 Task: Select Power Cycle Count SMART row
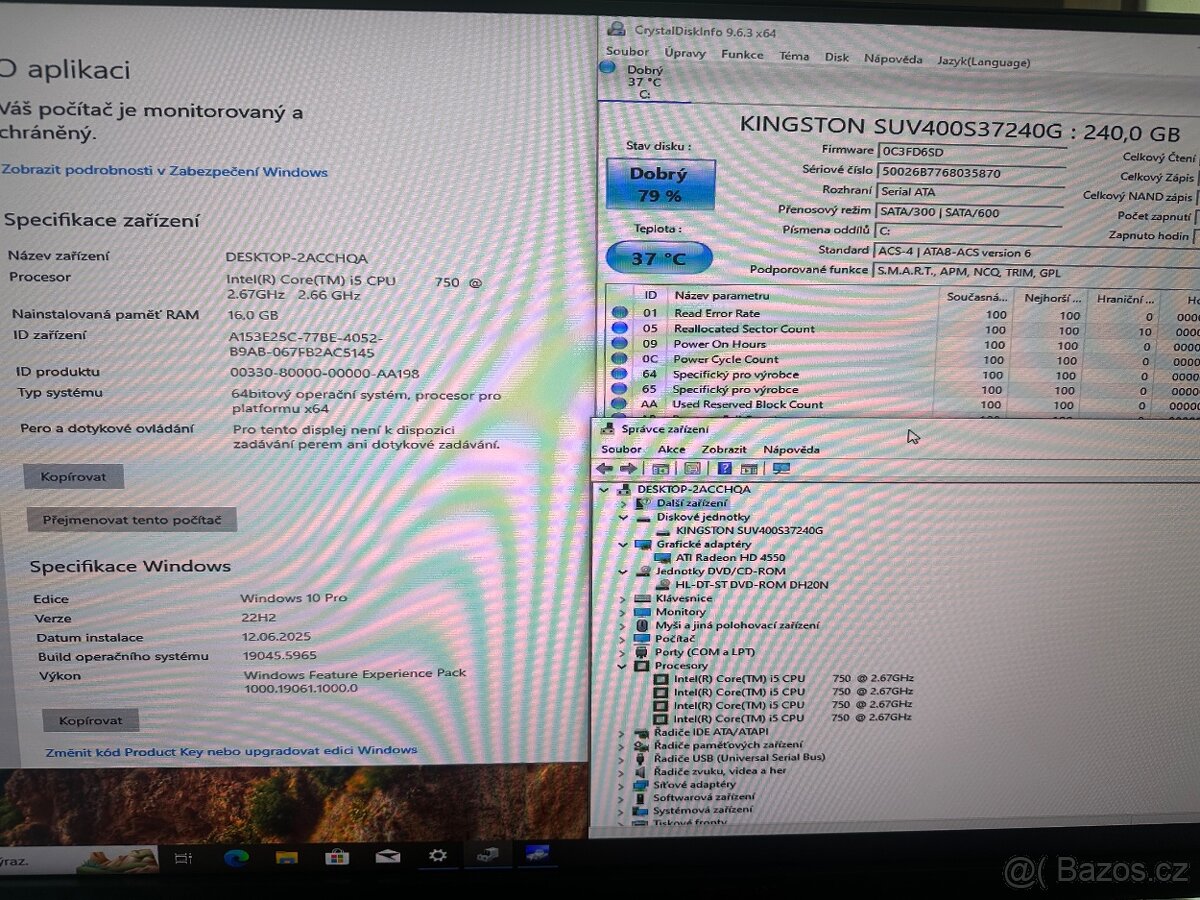(x=904, y=359)
